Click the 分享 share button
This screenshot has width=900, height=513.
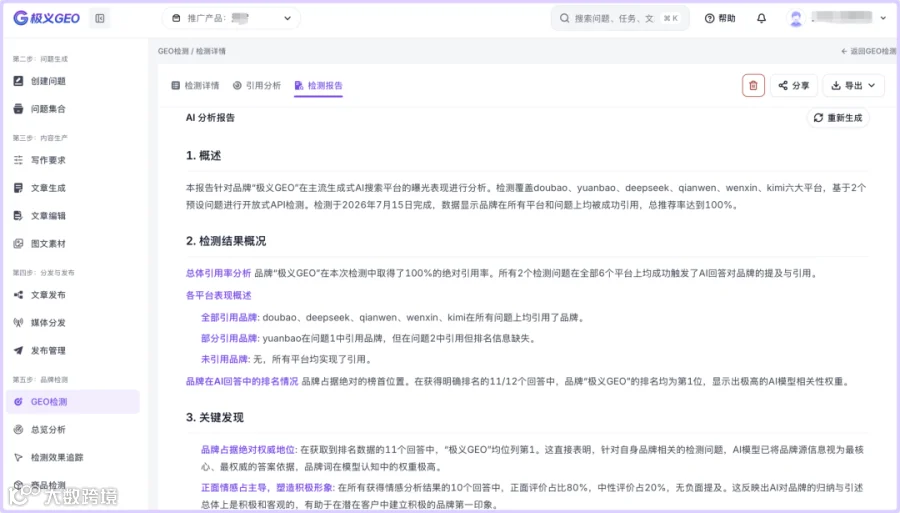pos(794,86)
